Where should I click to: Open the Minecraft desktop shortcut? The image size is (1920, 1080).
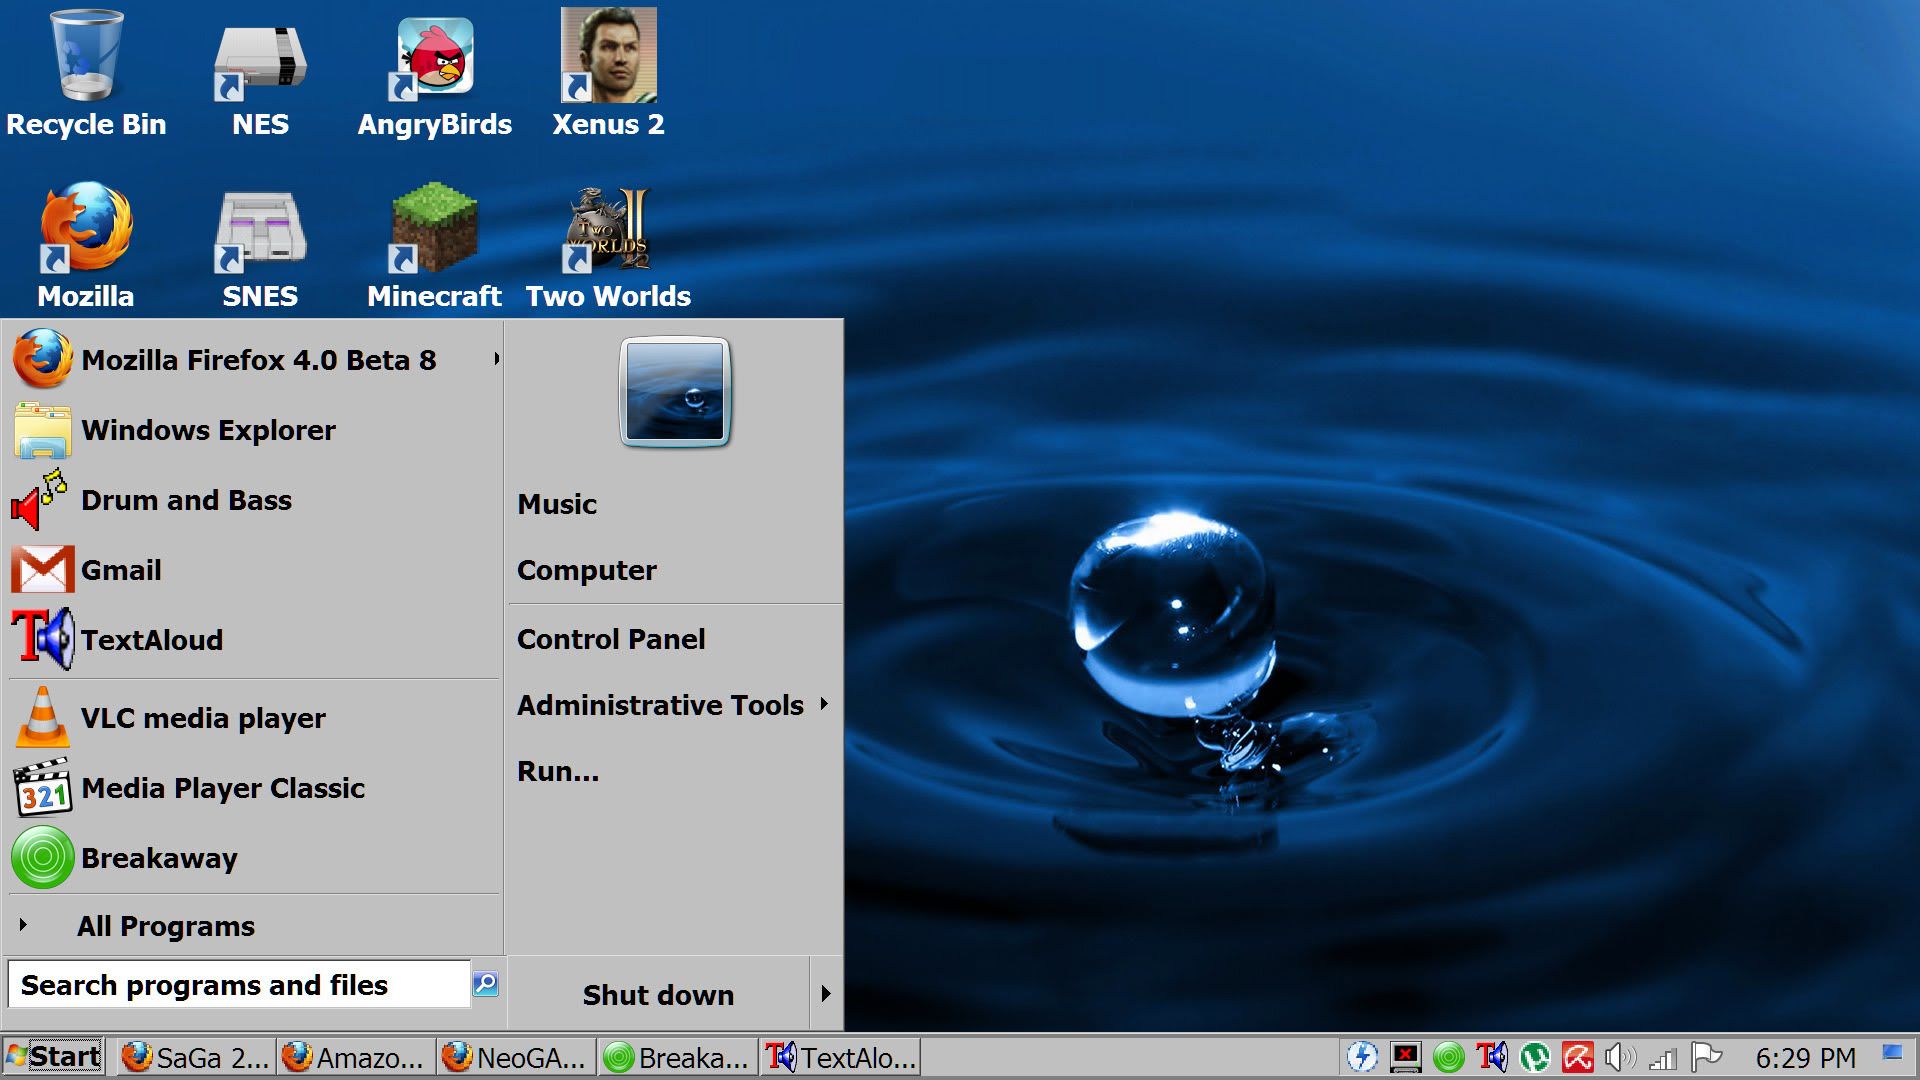[434, 245]
